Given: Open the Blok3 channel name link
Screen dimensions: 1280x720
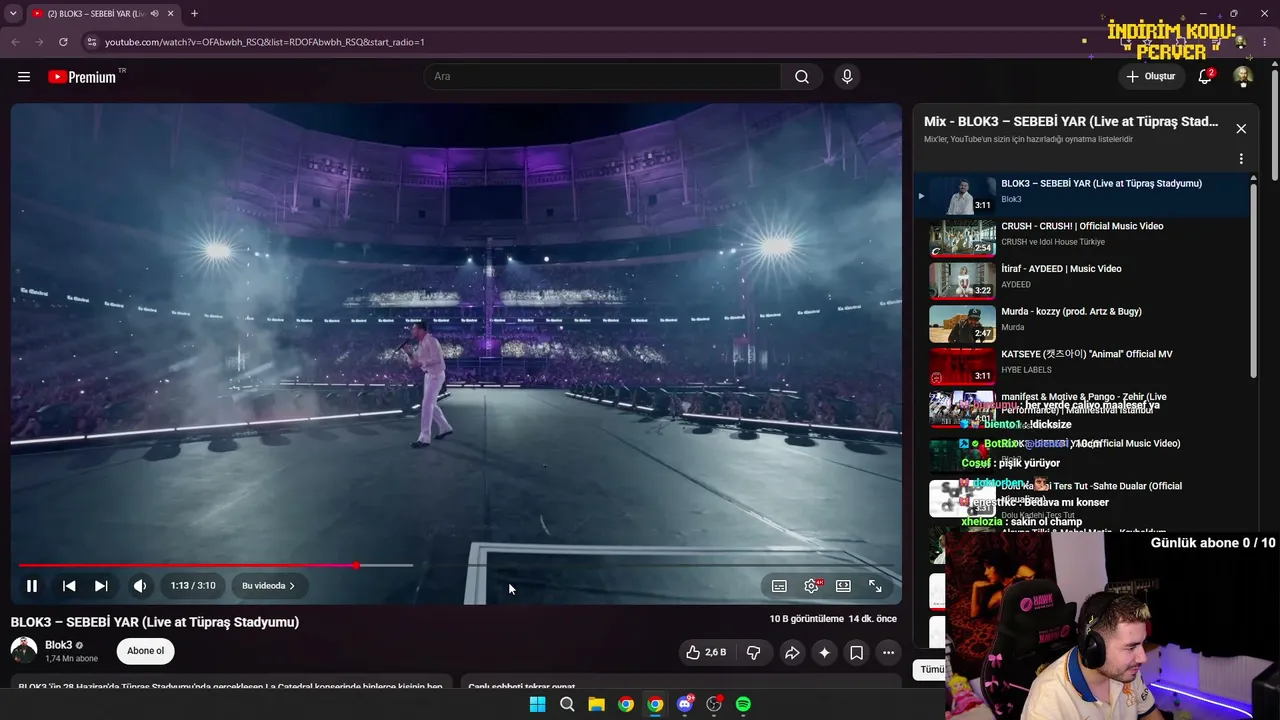Looking at the screenshot, I should pos(59,645).
